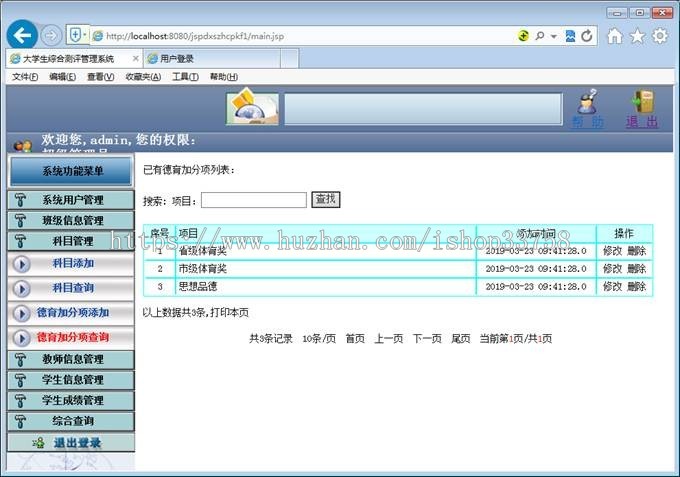The height and width of the screenshot is (477, 680).
Task: Open the security shield icon in address bar
Action: (x=75, y=35)
